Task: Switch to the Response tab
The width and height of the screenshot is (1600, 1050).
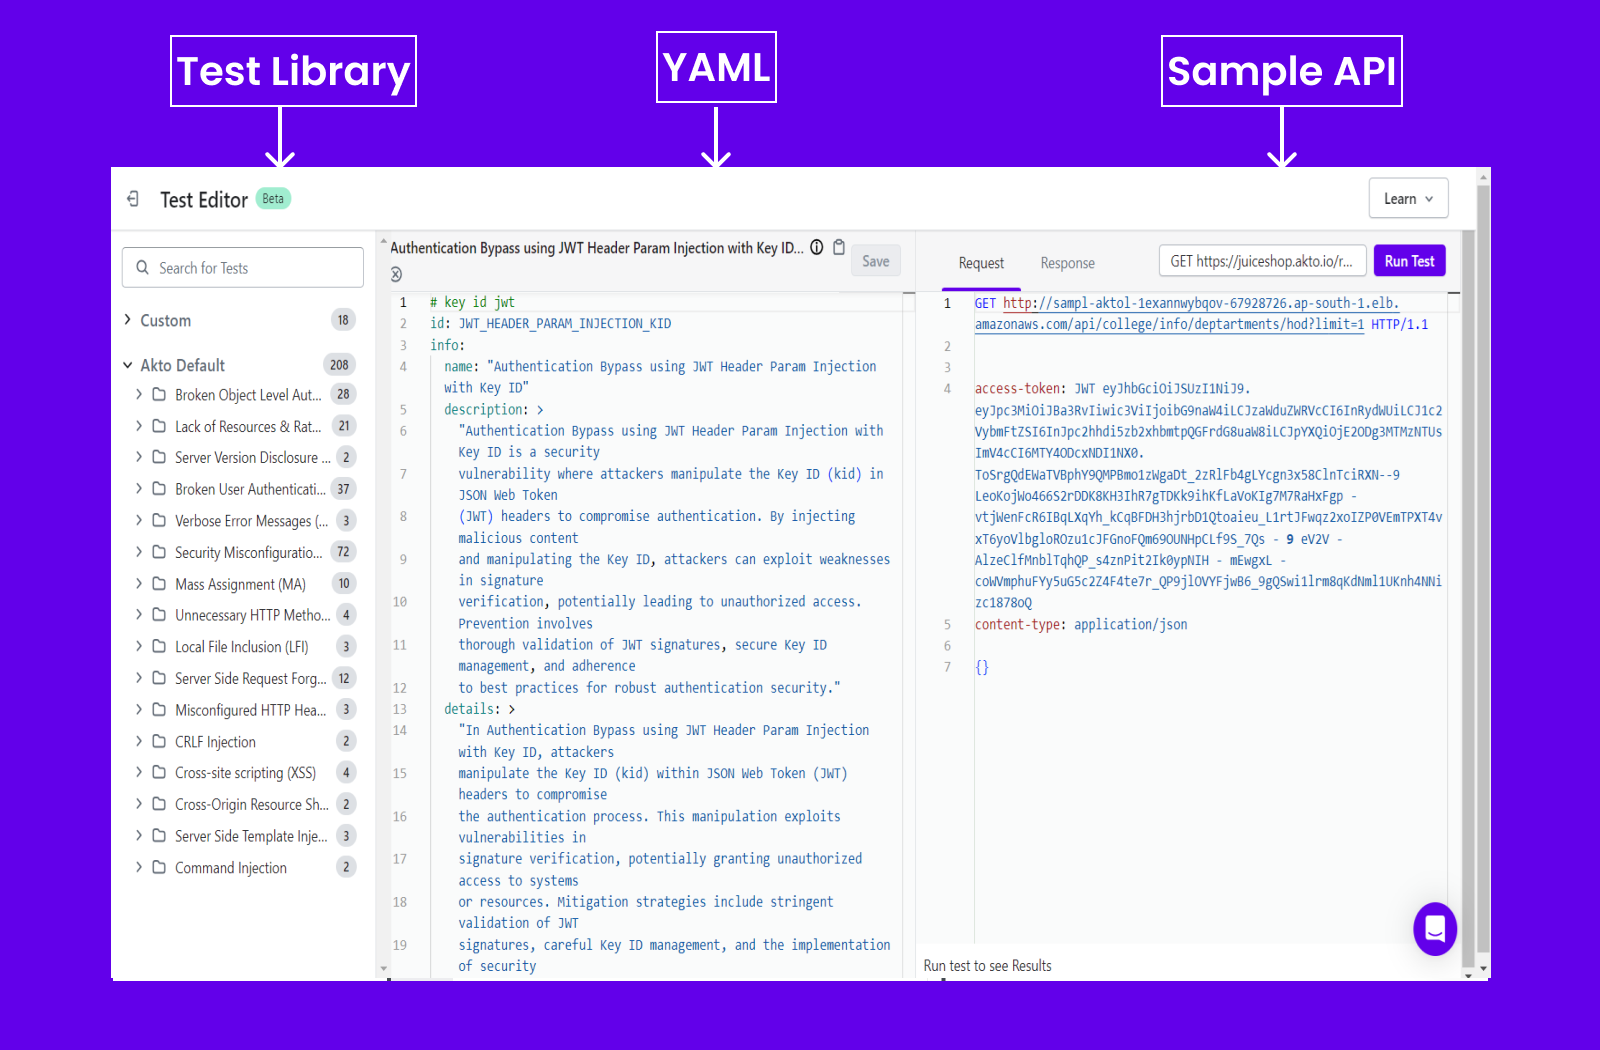Action: click(1067, 263)
